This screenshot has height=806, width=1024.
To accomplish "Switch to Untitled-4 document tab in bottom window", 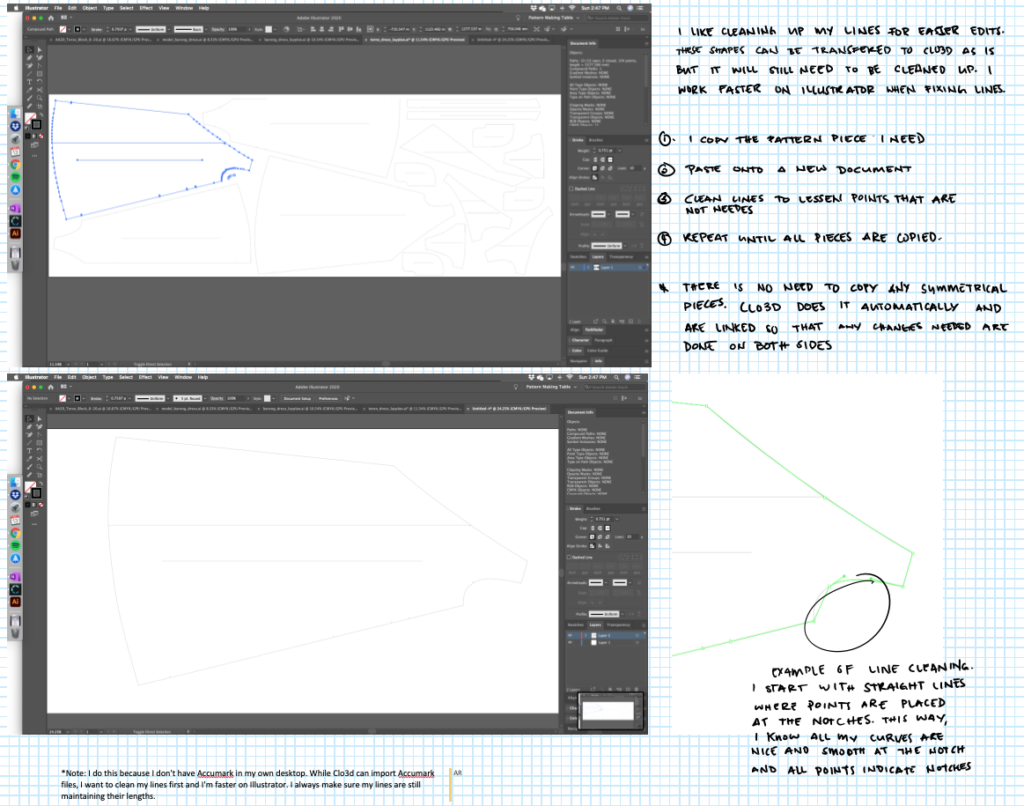I will click(x=509, y=408).
